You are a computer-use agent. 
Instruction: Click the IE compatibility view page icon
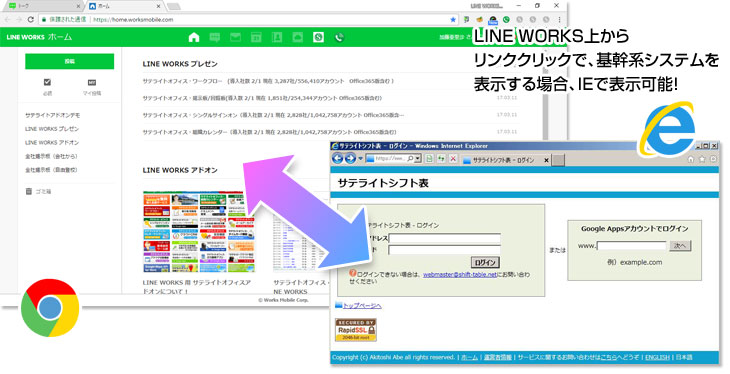click(x=429, y=159)
